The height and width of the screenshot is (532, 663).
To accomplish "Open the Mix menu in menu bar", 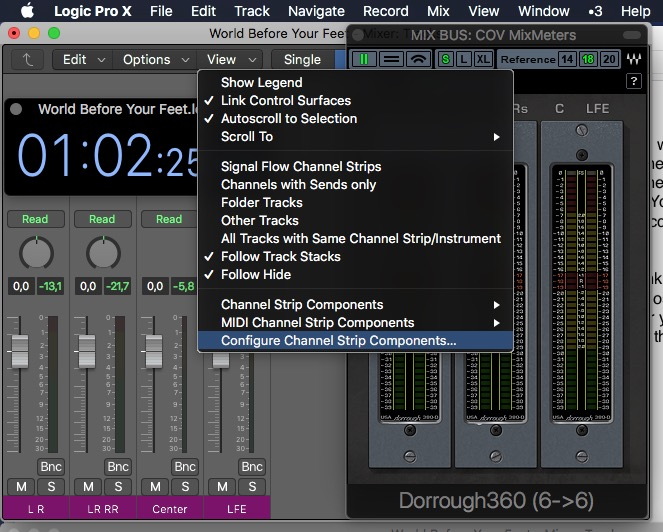I will (438, 11).
